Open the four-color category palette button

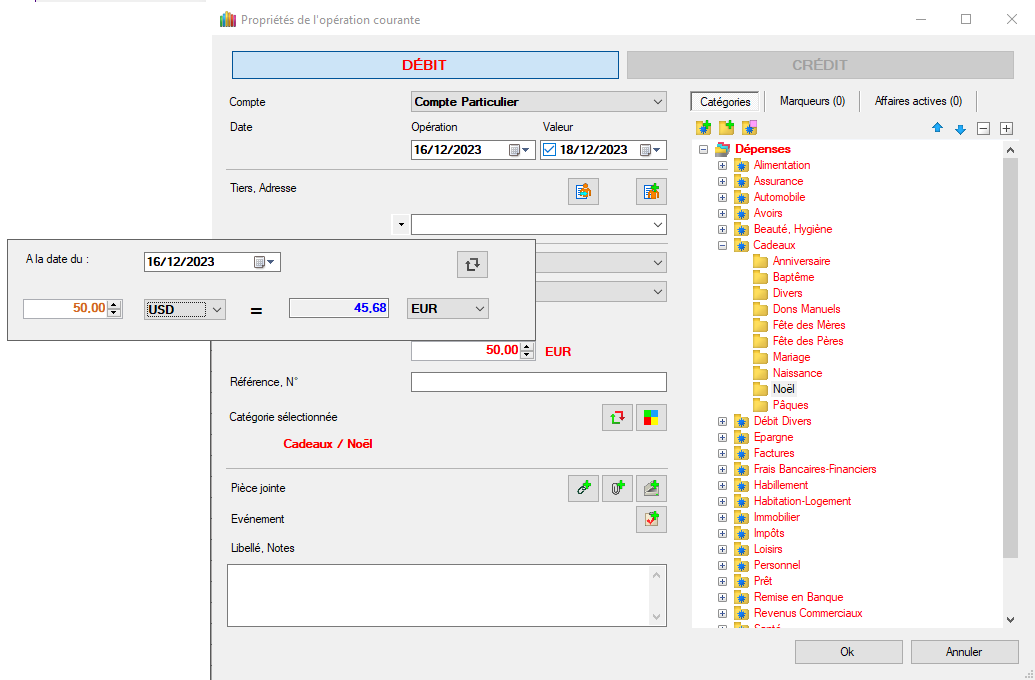[x=651, y=417]
